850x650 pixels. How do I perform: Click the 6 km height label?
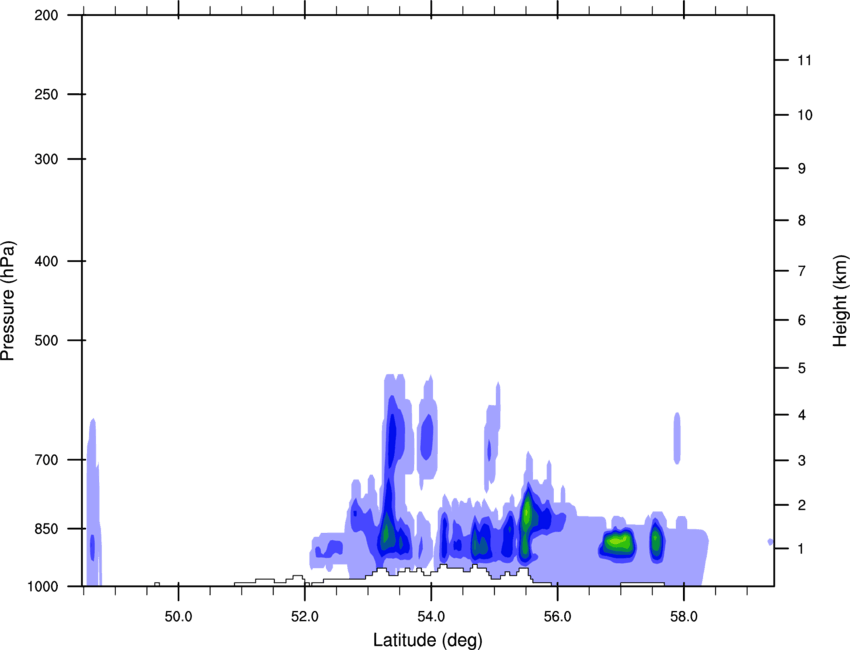pos(802,320)
